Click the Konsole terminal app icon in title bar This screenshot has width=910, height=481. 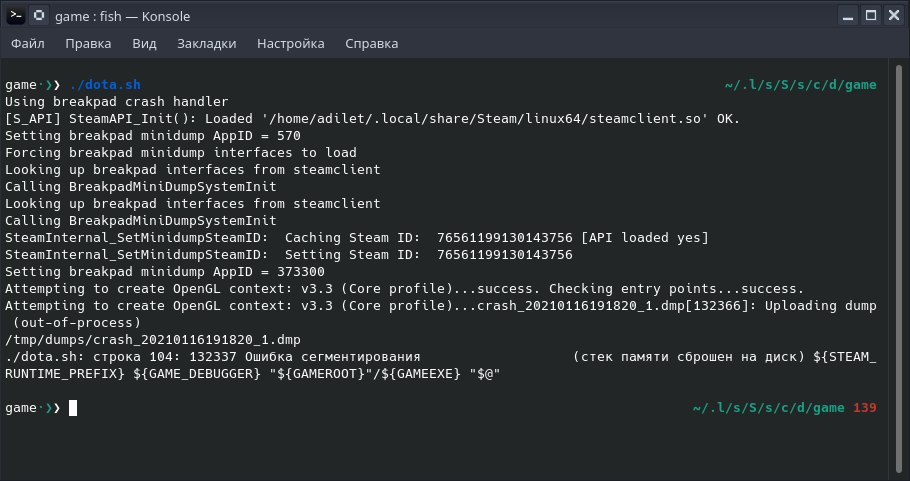point(16,16)
